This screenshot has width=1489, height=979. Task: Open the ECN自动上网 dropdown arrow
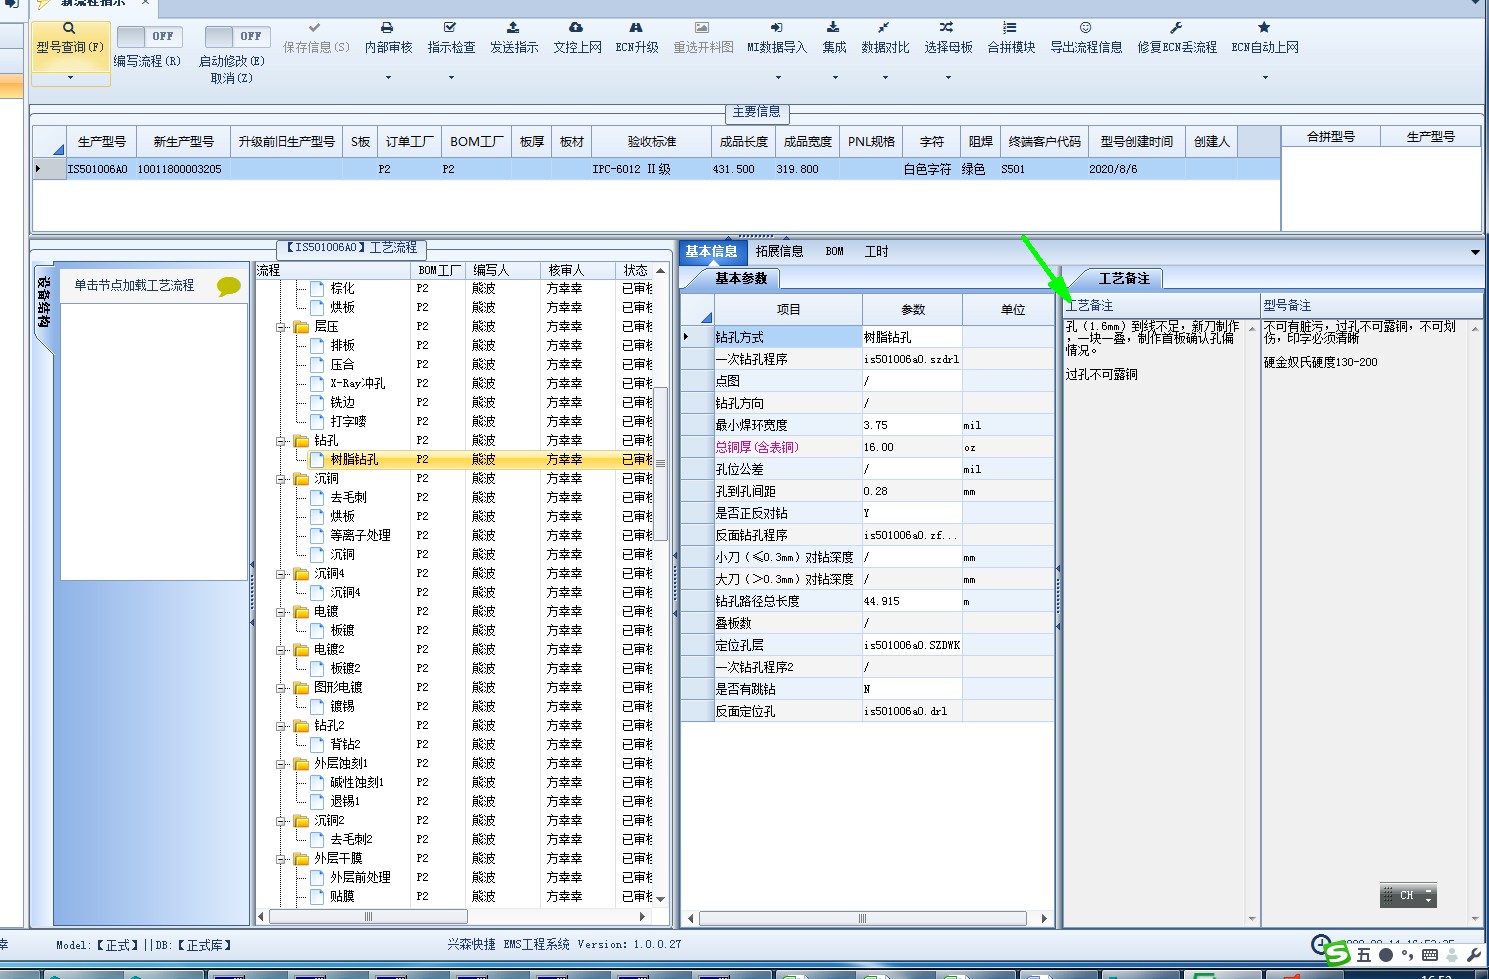pyautogui.click(x=1265, y=77)
